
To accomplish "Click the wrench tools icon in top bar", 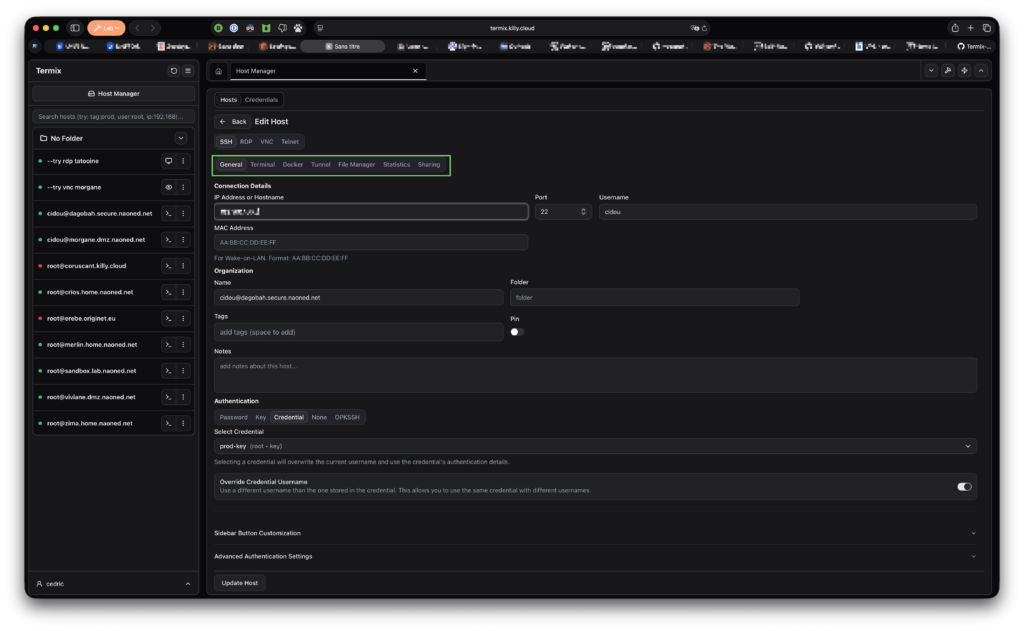I will 948,70.
